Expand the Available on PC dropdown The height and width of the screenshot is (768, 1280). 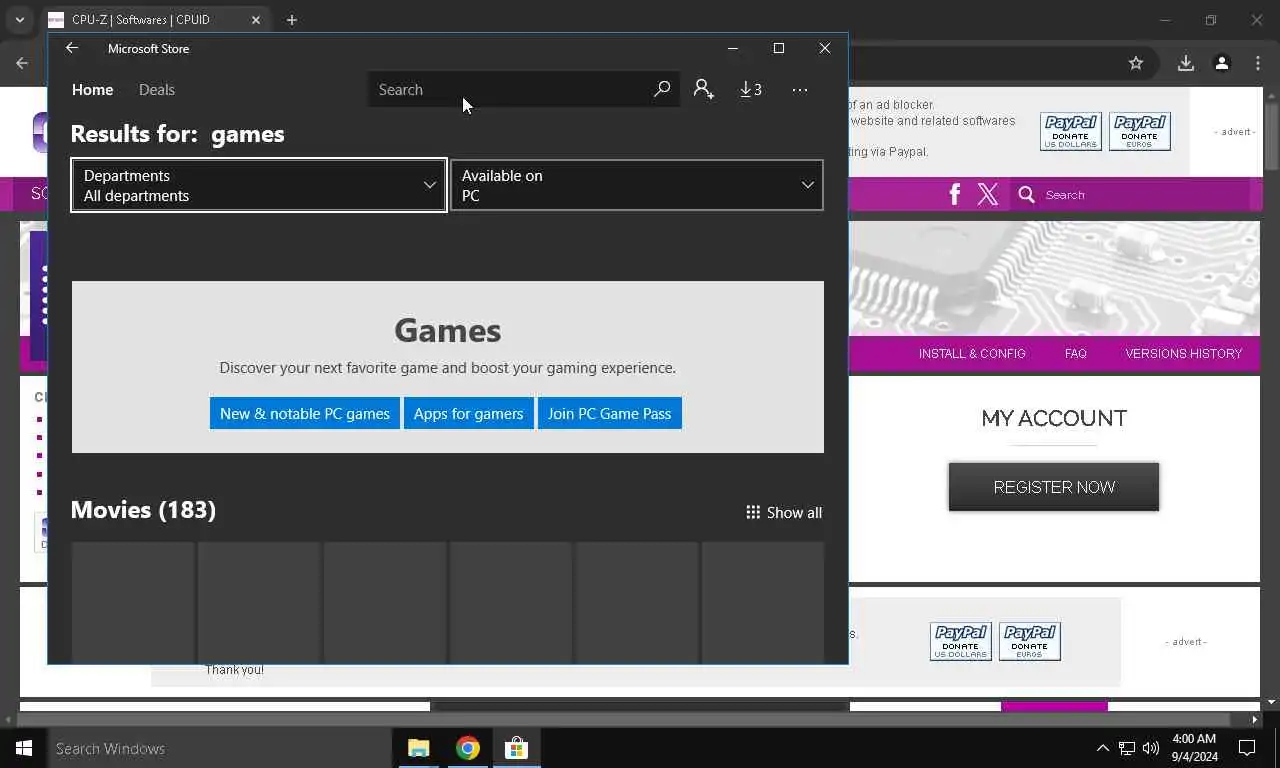click(x=637, y=185)
